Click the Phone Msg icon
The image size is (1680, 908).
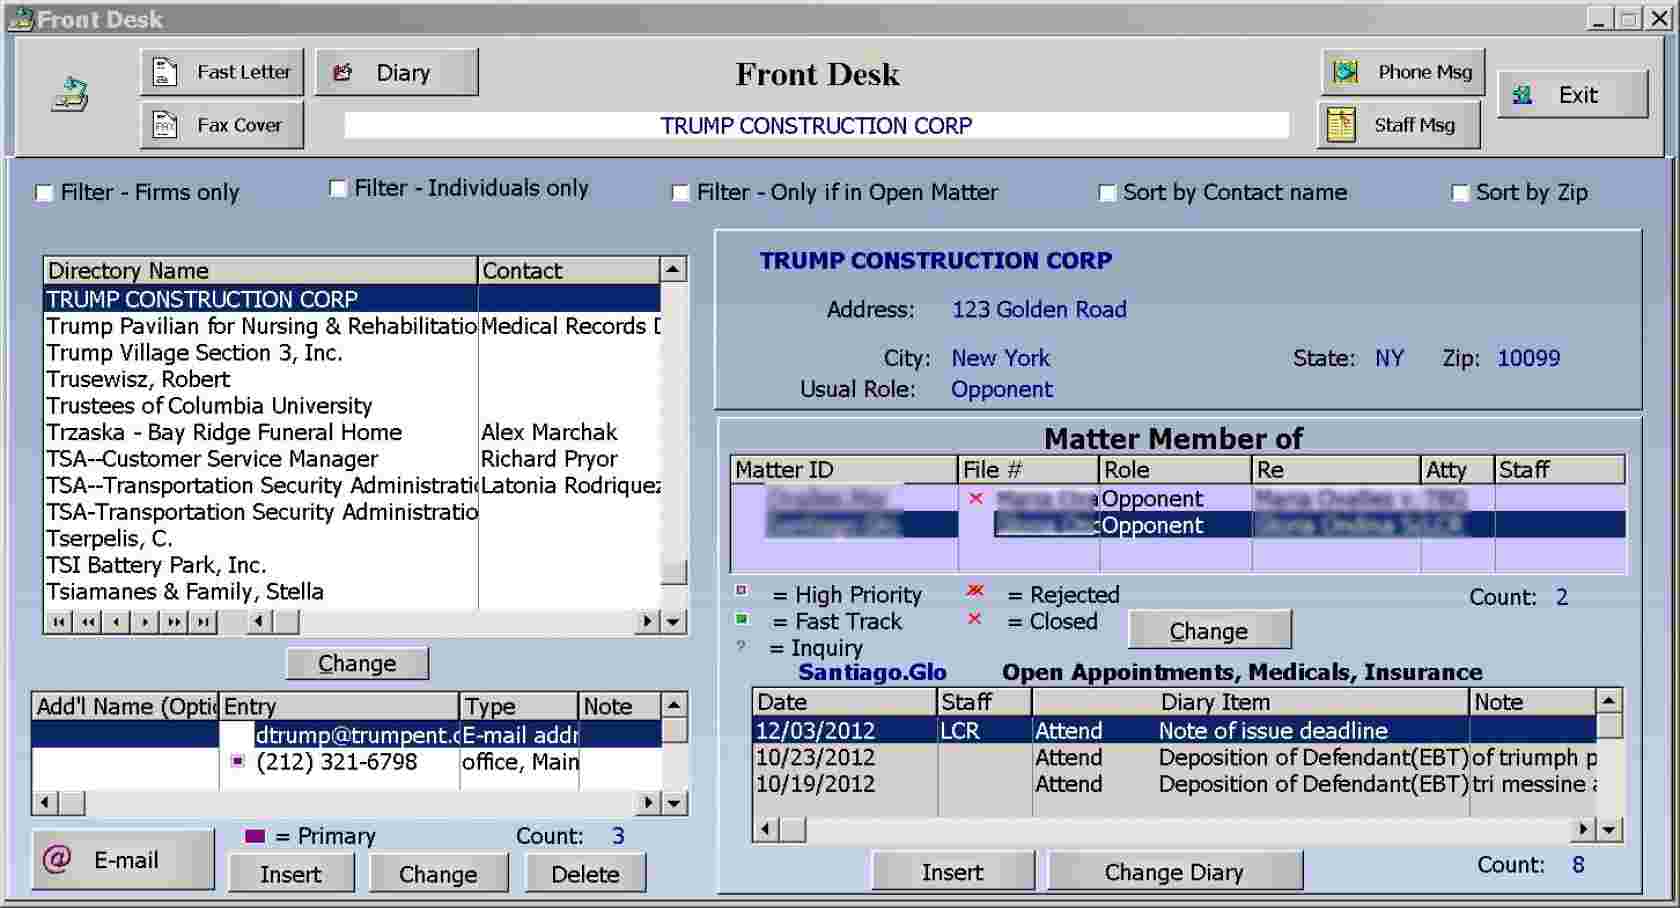tap(1346, 72)
